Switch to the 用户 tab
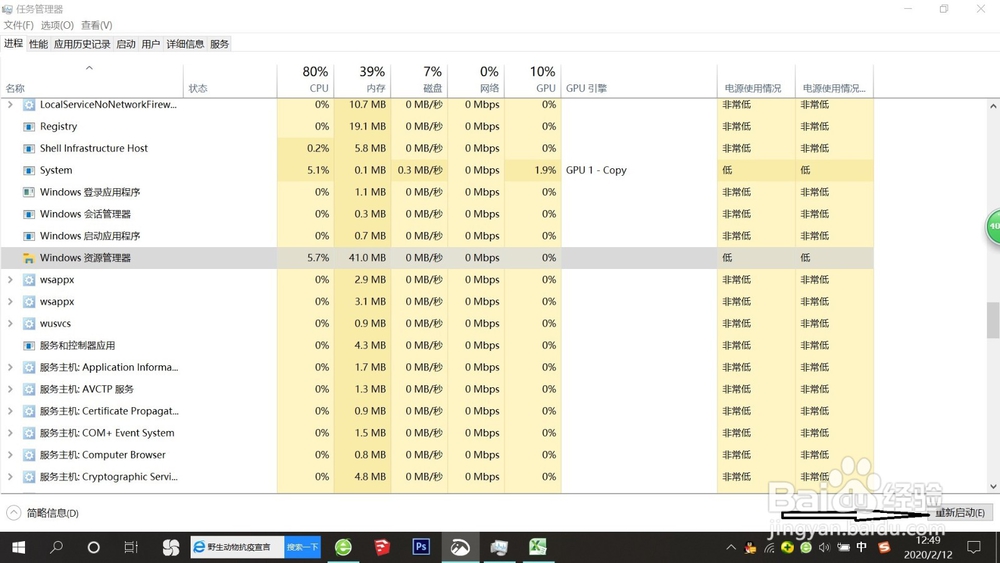 pos(151,44)
